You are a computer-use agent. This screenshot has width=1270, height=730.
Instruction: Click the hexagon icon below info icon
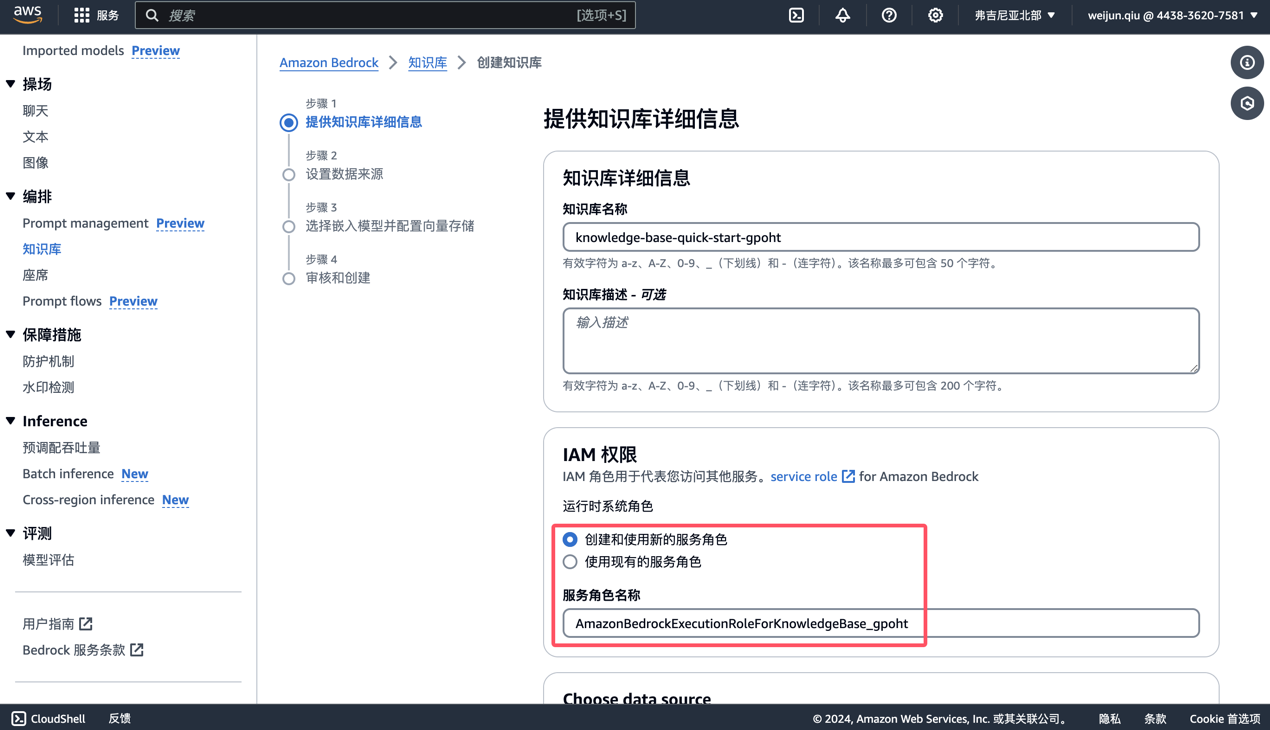pyautogui.click(x=1247, y=103)
